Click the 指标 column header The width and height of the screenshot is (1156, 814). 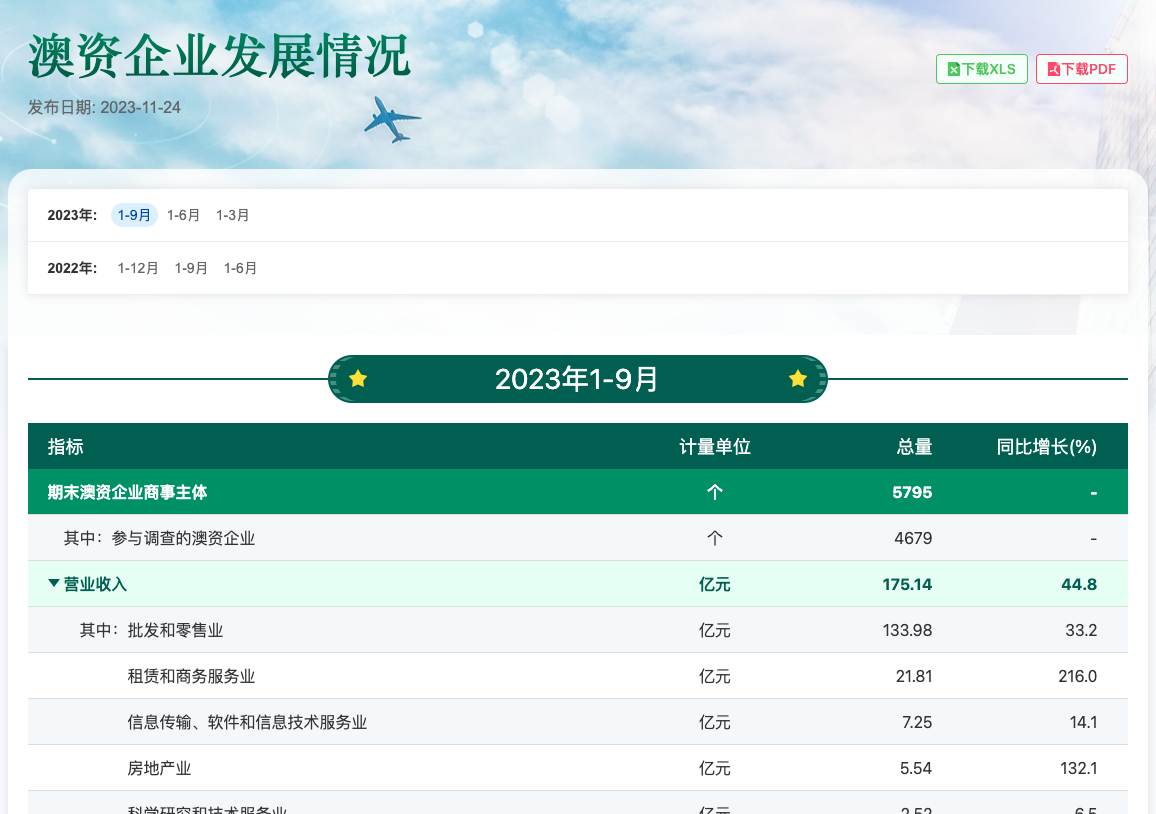point(66,447)
